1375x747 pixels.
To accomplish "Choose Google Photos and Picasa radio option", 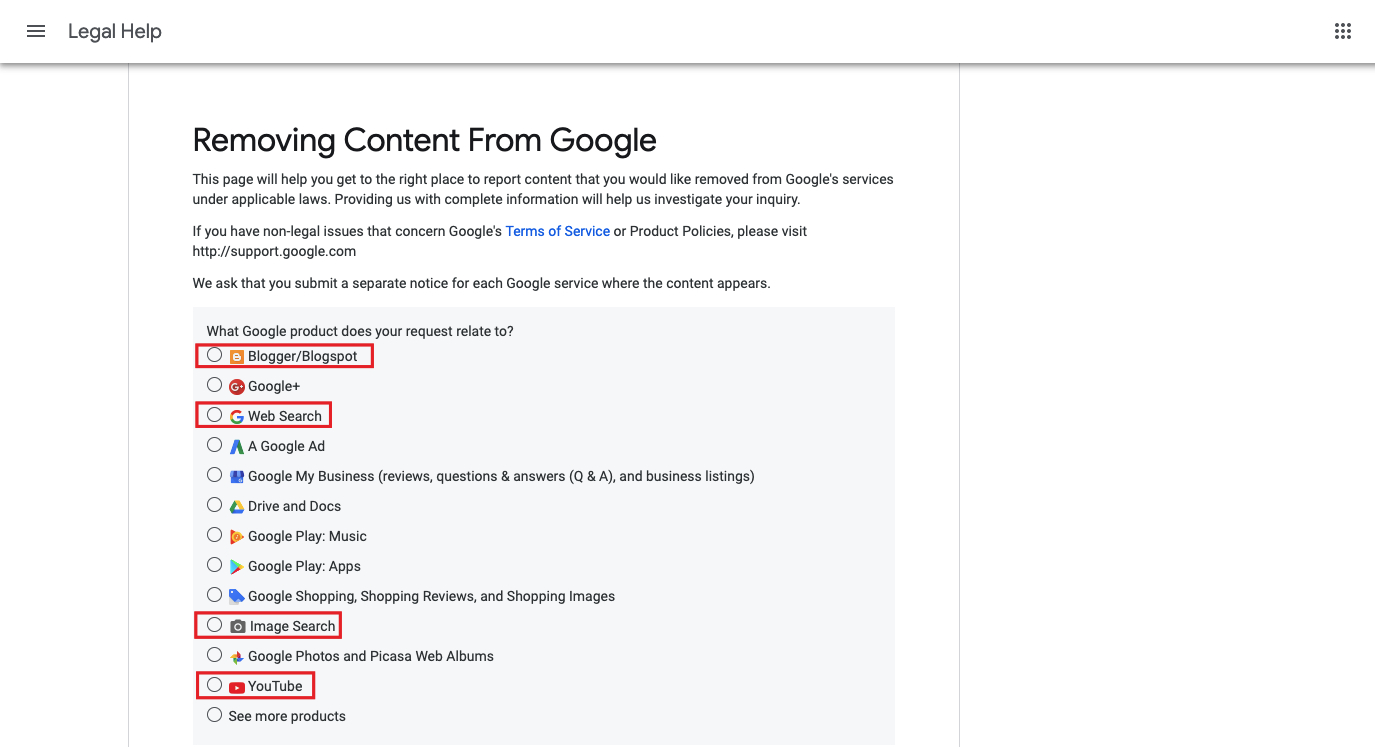I will (x=214, y=655).
